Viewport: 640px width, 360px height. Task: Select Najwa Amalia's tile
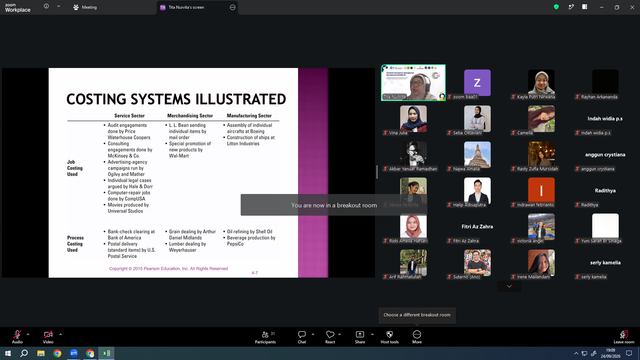(x=477, y=154)
